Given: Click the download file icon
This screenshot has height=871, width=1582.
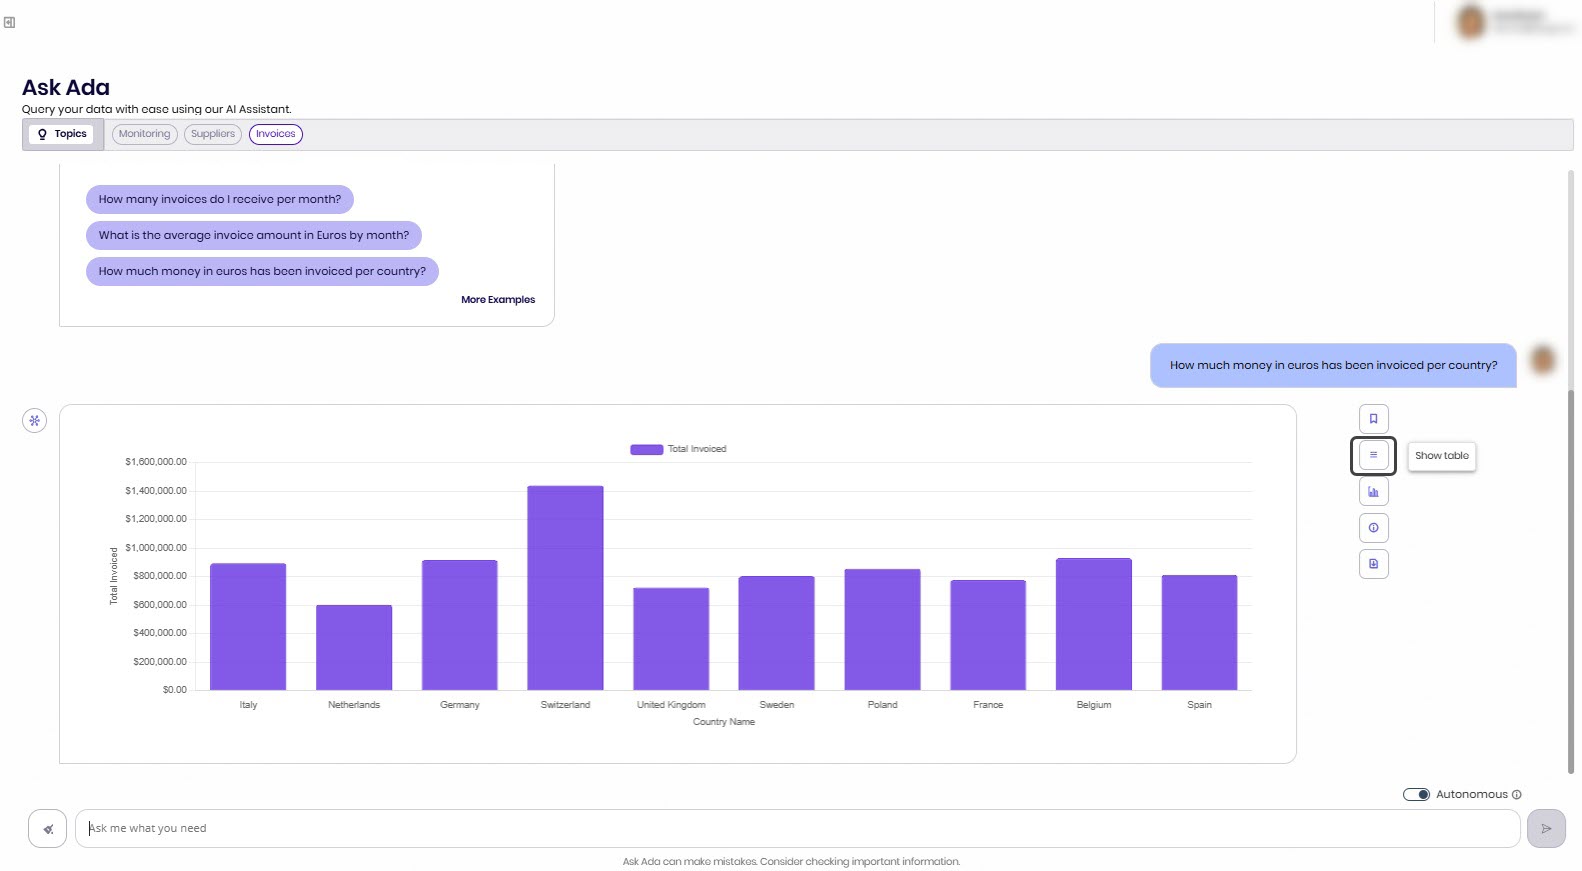Looking at the screenshot, I should (x=1373, y=564).
